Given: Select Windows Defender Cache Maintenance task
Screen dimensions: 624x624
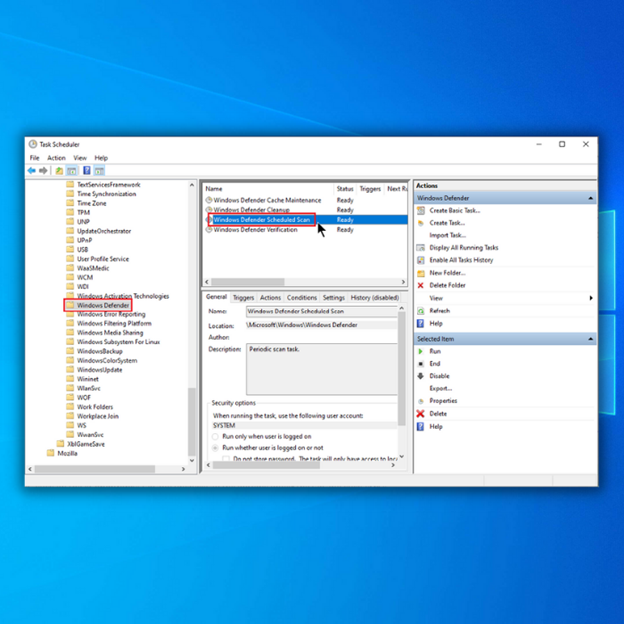Looking at the screenshot, I should pyautogui.click(x=267, y=200).
